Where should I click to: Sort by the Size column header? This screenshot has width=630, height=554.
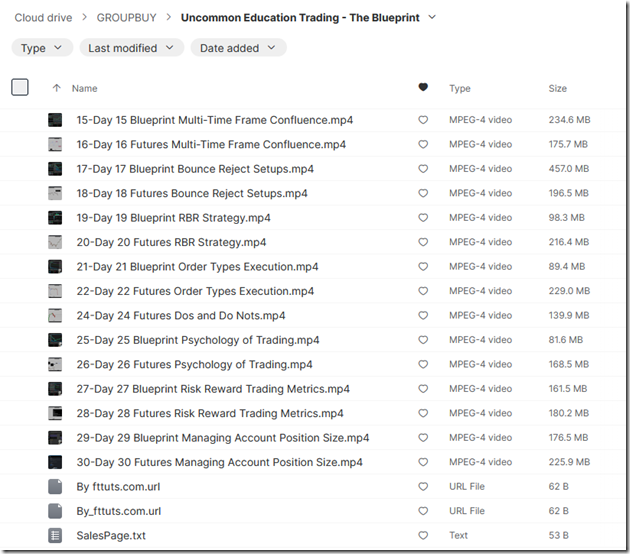[558, 88]
